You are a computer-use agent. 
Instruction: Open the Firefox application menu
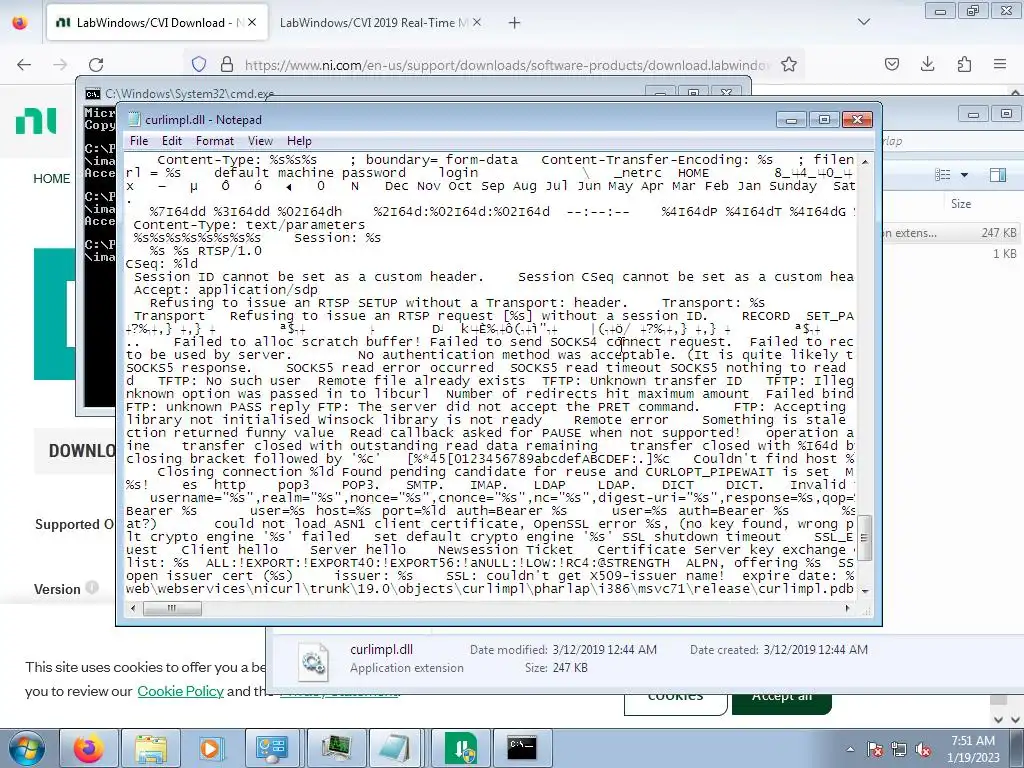point(1000,64)
